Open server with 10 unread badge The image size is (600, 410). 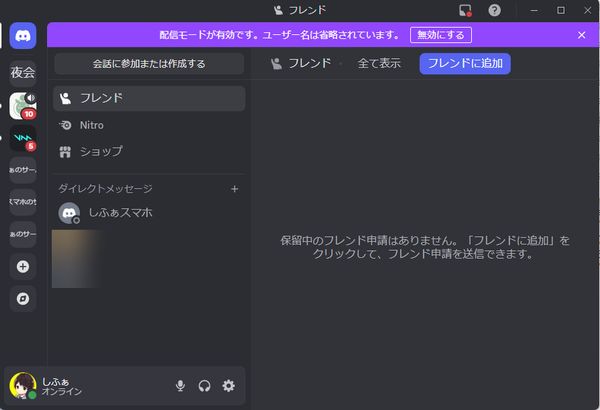click(23, 106)
